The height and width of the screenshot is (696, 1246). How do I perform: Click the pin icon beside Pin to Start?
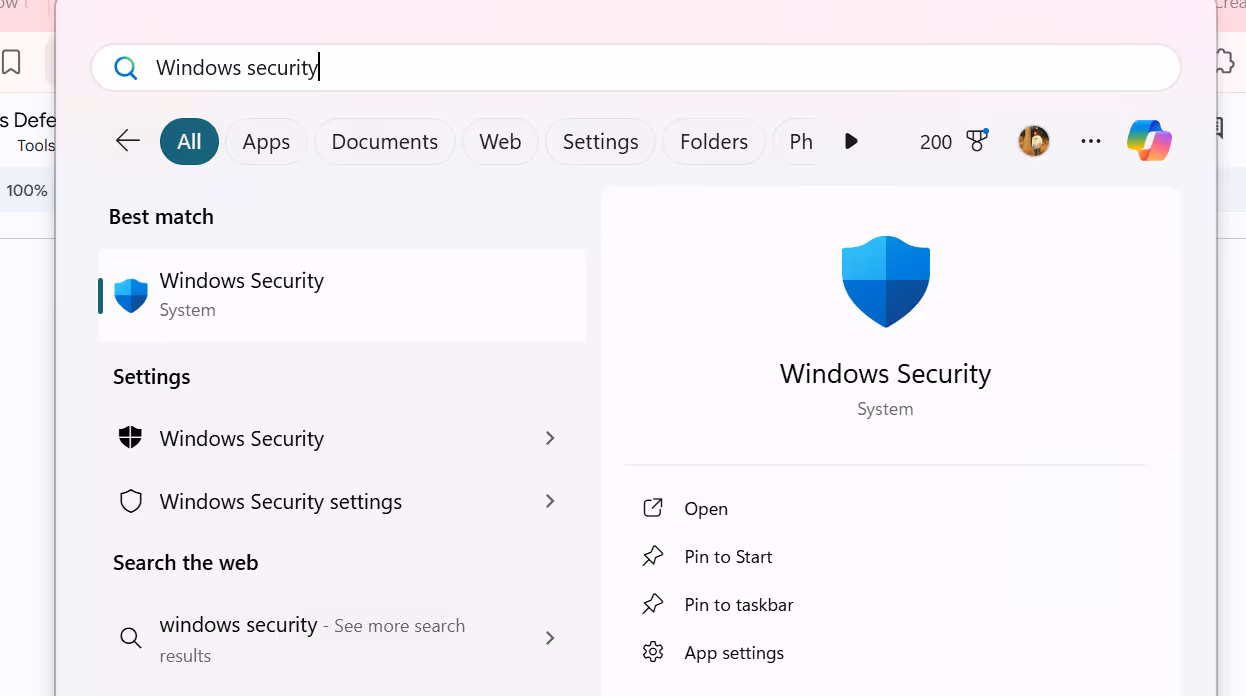[x=653, y=556]
